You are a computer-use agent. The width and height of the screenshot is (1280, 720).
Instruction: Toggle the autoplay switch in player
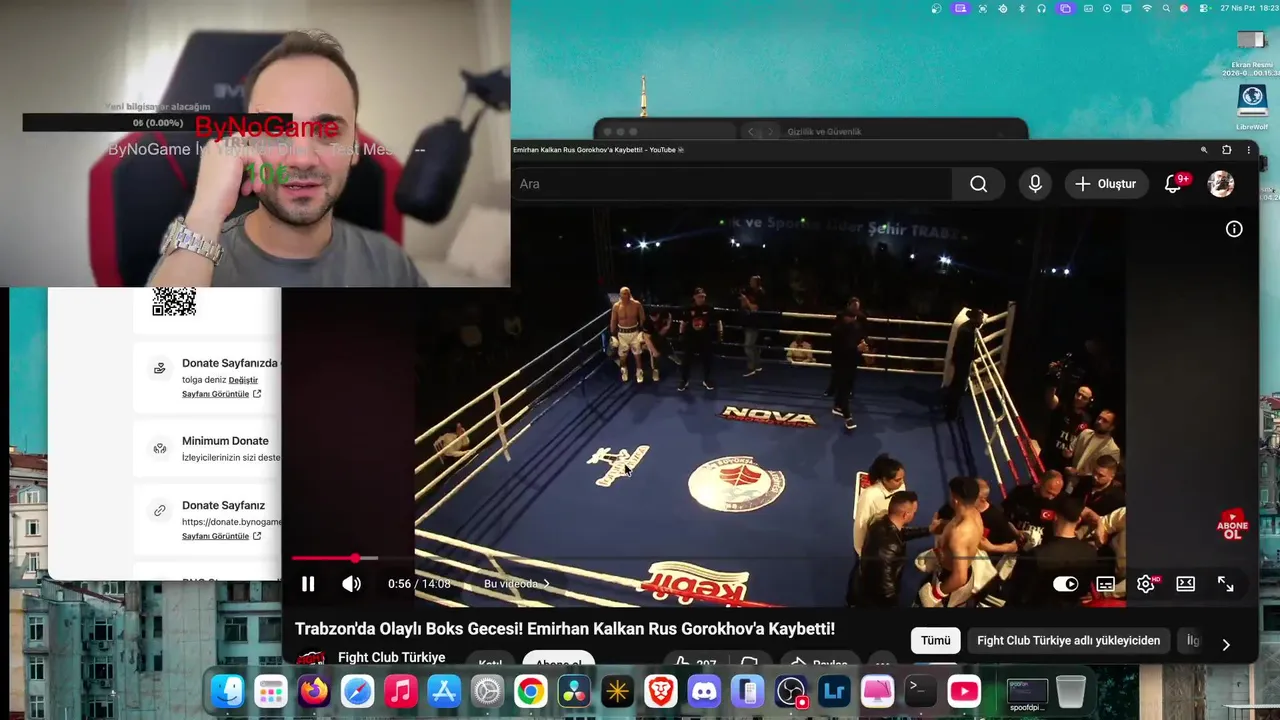[1066, 584]
